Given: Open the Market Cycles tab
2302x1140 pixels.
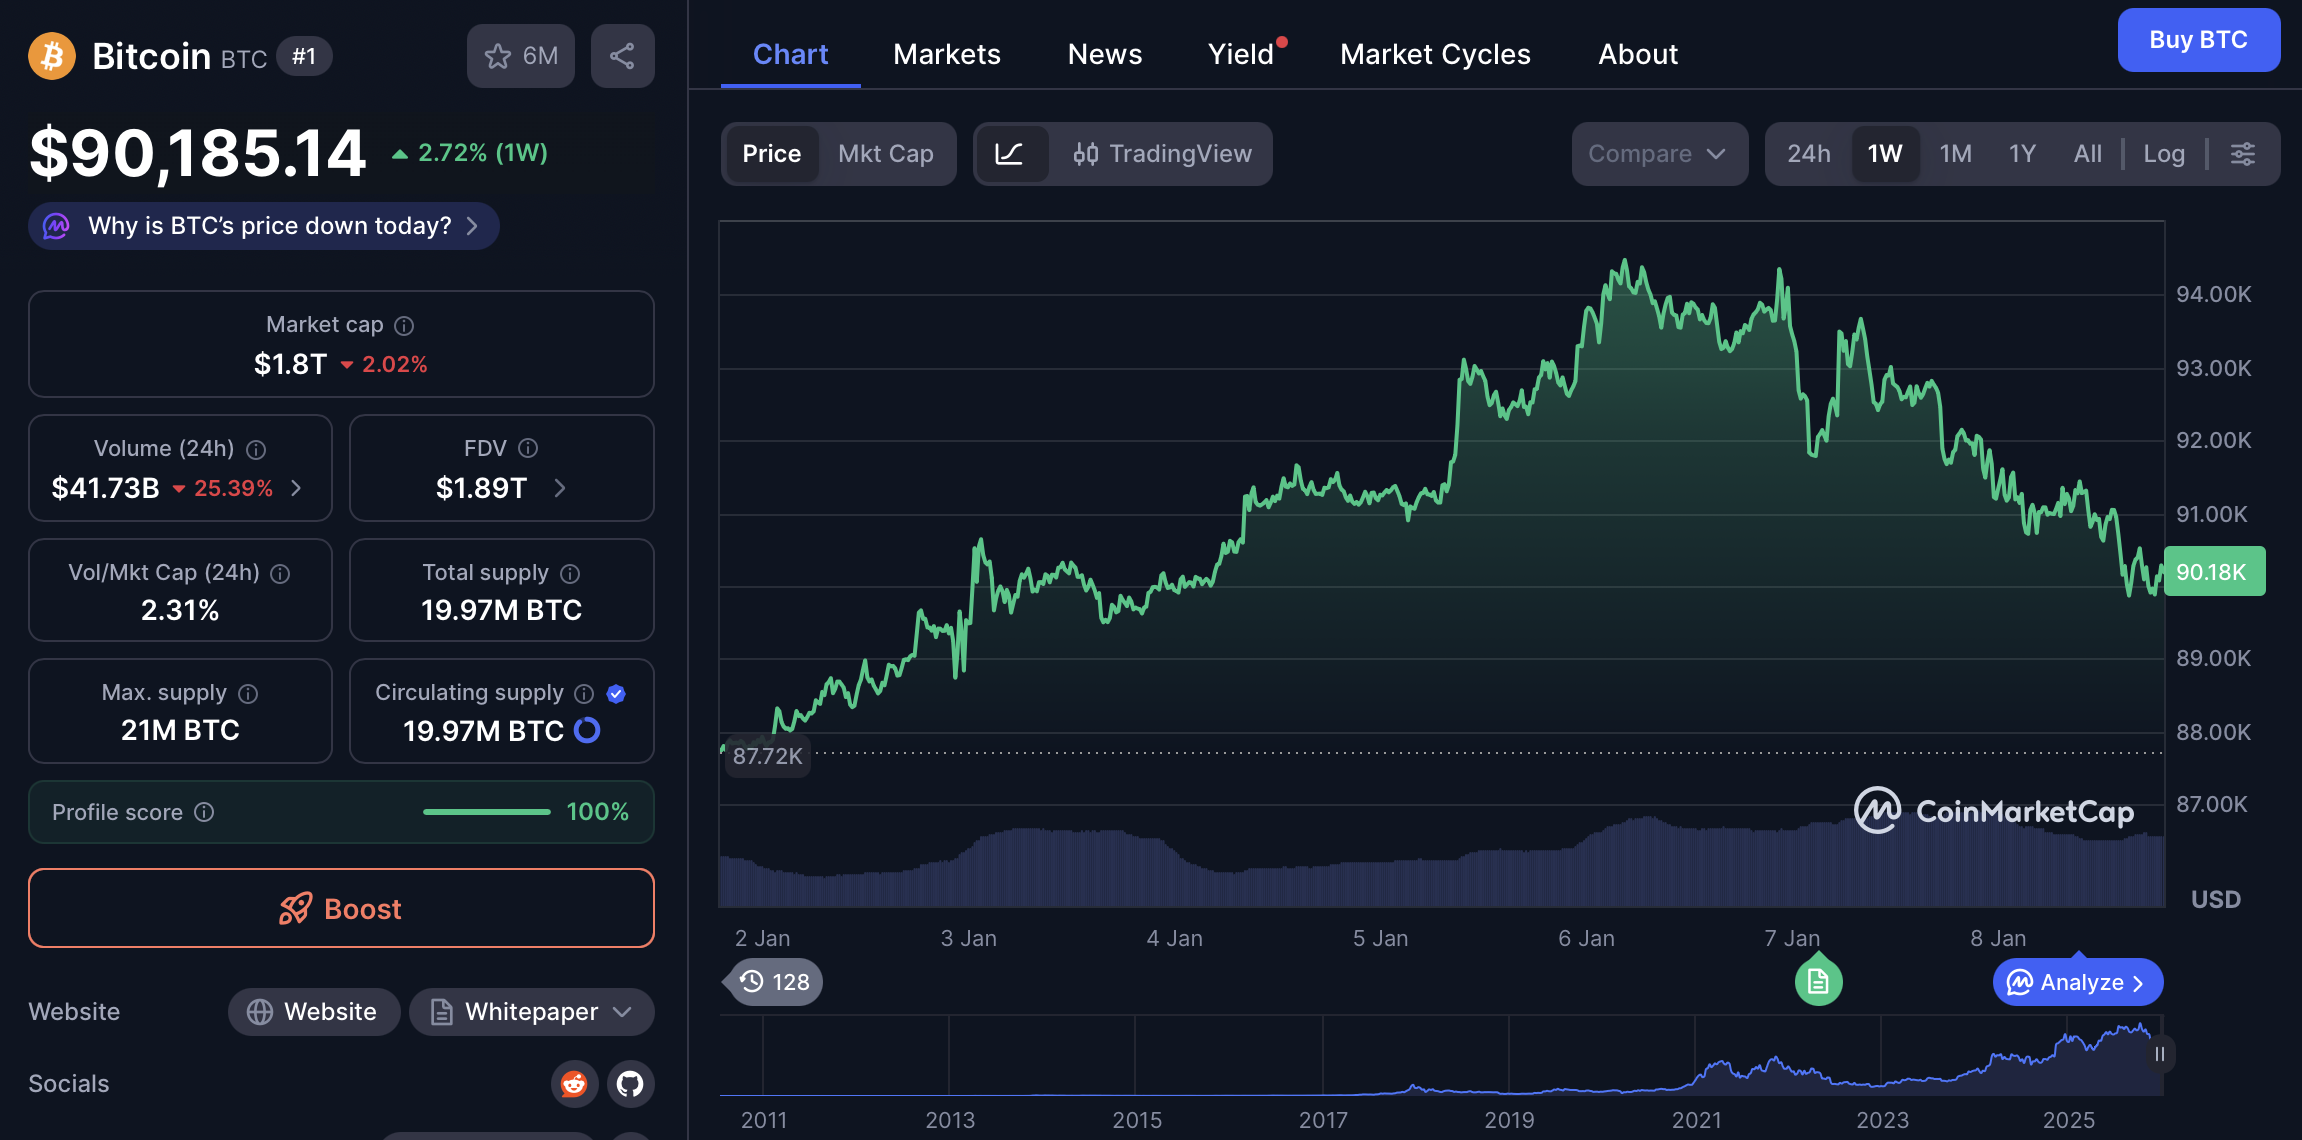Looking at the screenshot, I should (1434, 54).
